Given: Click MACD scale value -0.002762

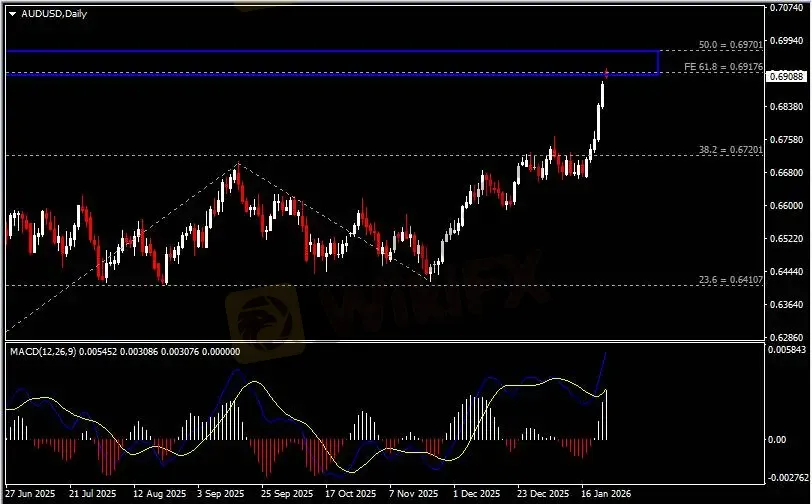Looking at the screenshot, I should coord(787,477).
